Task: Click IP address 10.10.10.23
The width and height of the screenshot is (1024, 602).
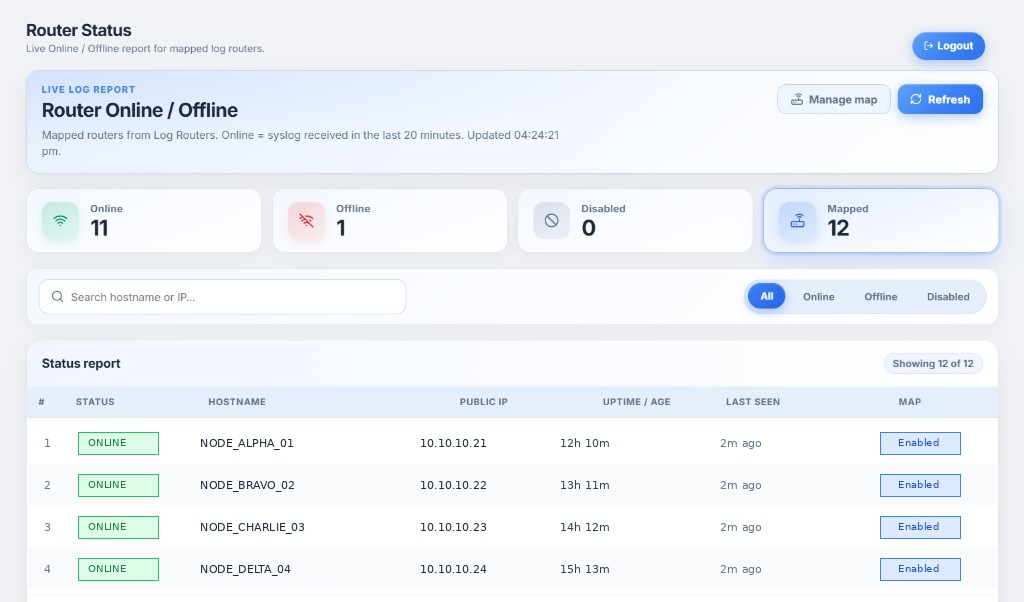Action: [453, 527]
